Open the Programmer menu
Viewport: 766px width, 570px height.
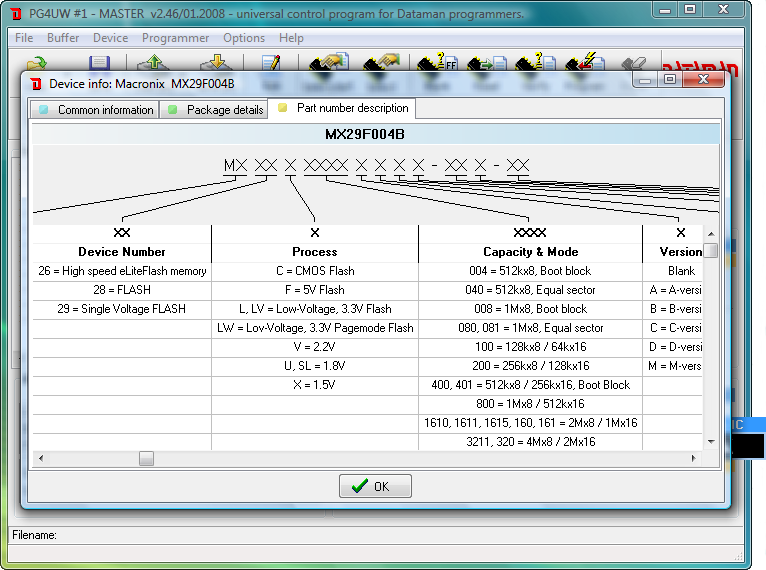point(175,38)
